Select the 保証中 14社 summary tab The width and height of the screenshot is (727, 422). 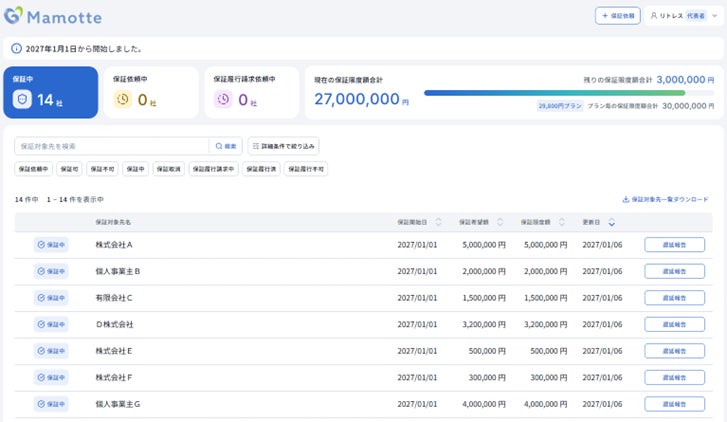[x=49, y=93]
